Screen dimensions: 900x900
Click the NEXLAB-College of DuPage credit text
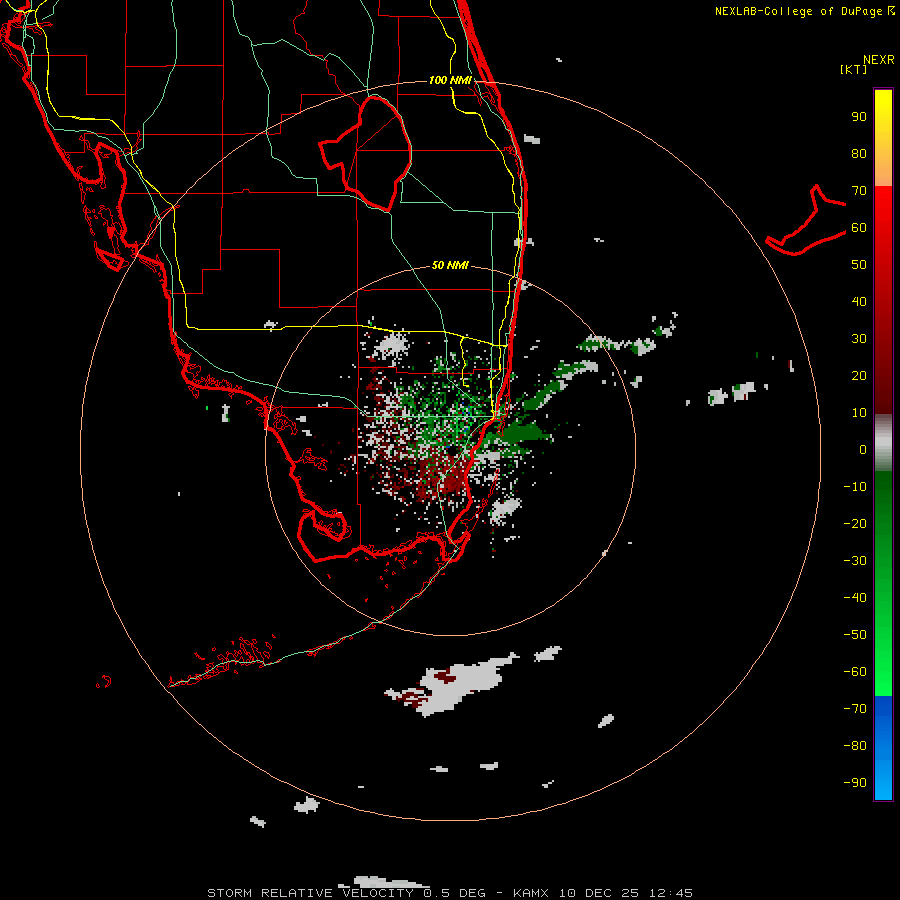coord(804,11)
